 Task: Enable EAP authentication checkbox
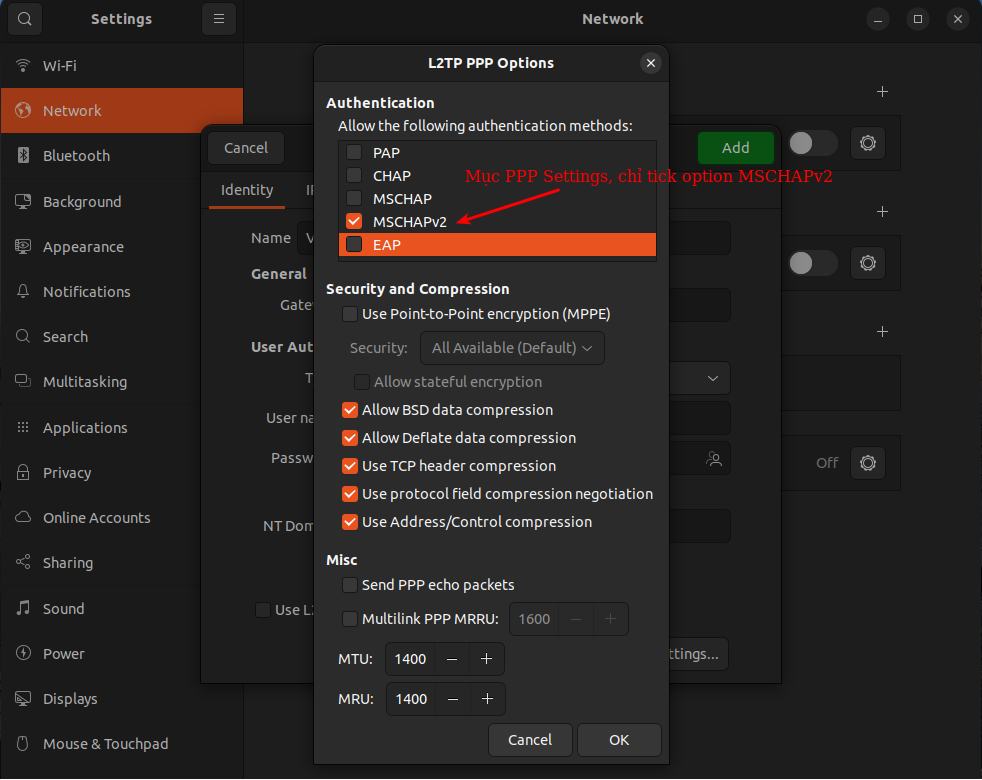pyautogui.click(x=354, y=244)
